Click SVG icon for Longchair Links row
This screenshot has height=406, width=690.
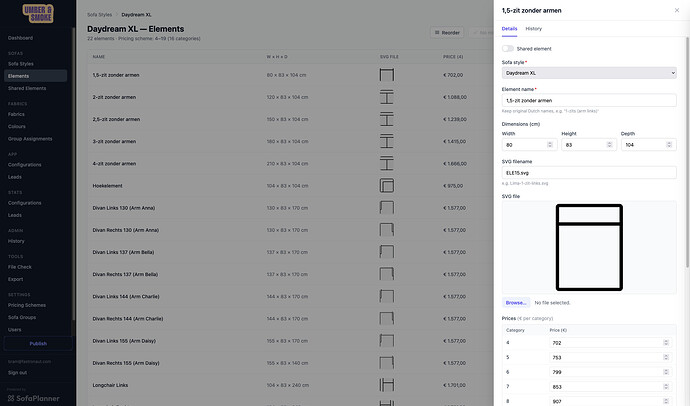click(387, 385)
